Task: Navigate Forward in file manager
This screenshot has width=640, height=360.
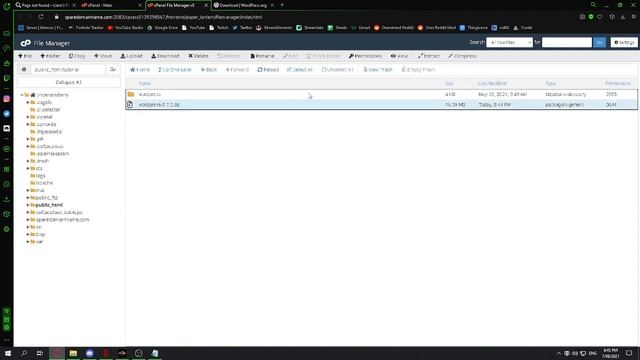Action: pyautogui.click(x=237, y=70)
